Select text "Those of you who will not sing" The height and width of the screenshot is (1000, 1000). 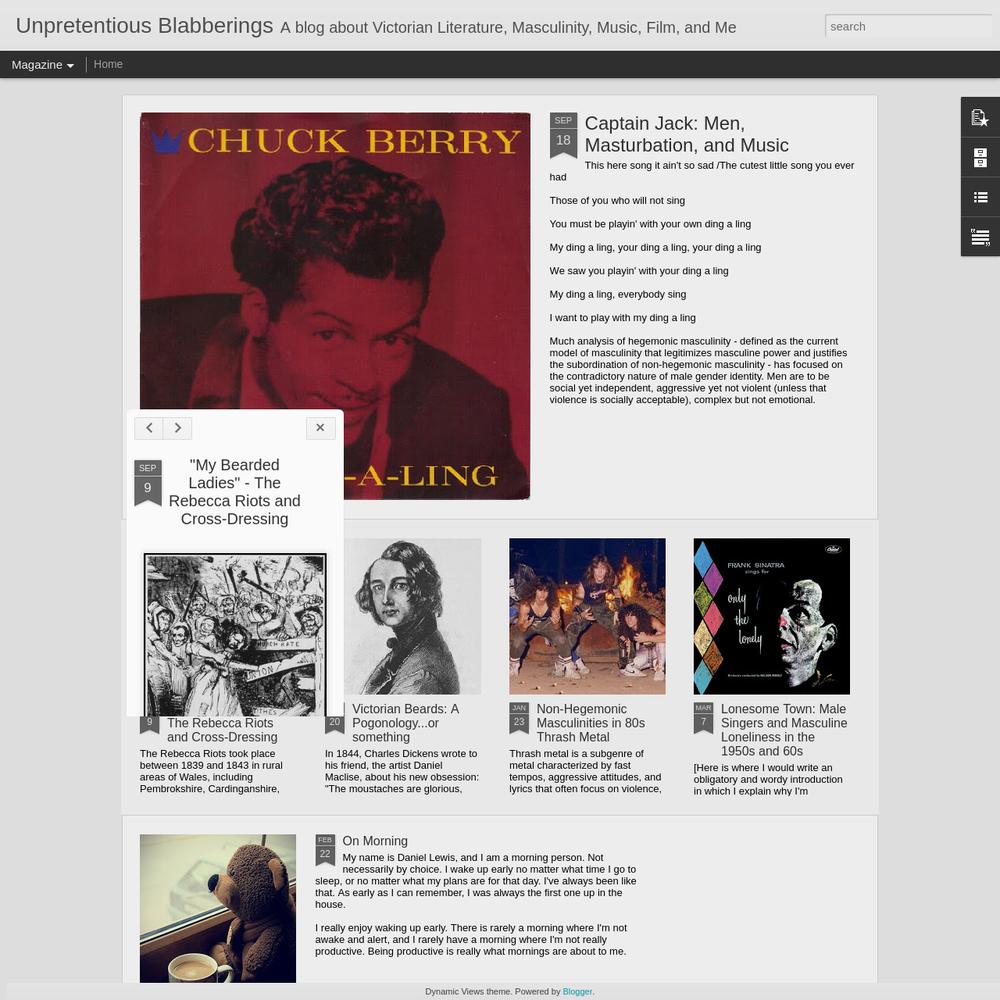pyautogui.click(x=617, y=200)
